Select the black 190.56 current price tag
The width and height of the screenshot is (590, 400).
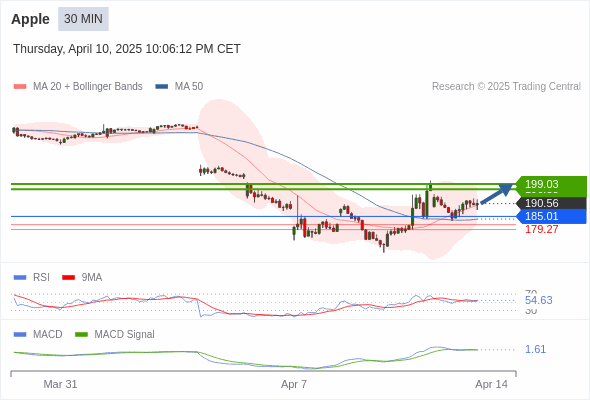pyautogui.click(x=551, y=203)
